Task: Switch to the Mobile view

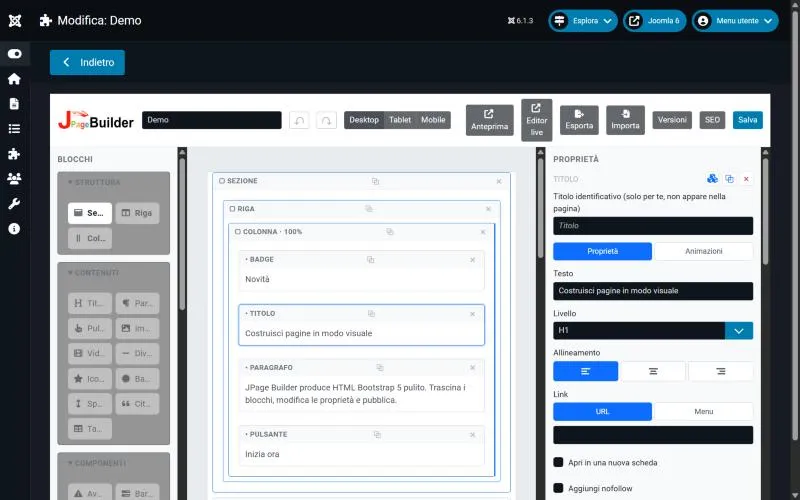Action: coord(433,120)
